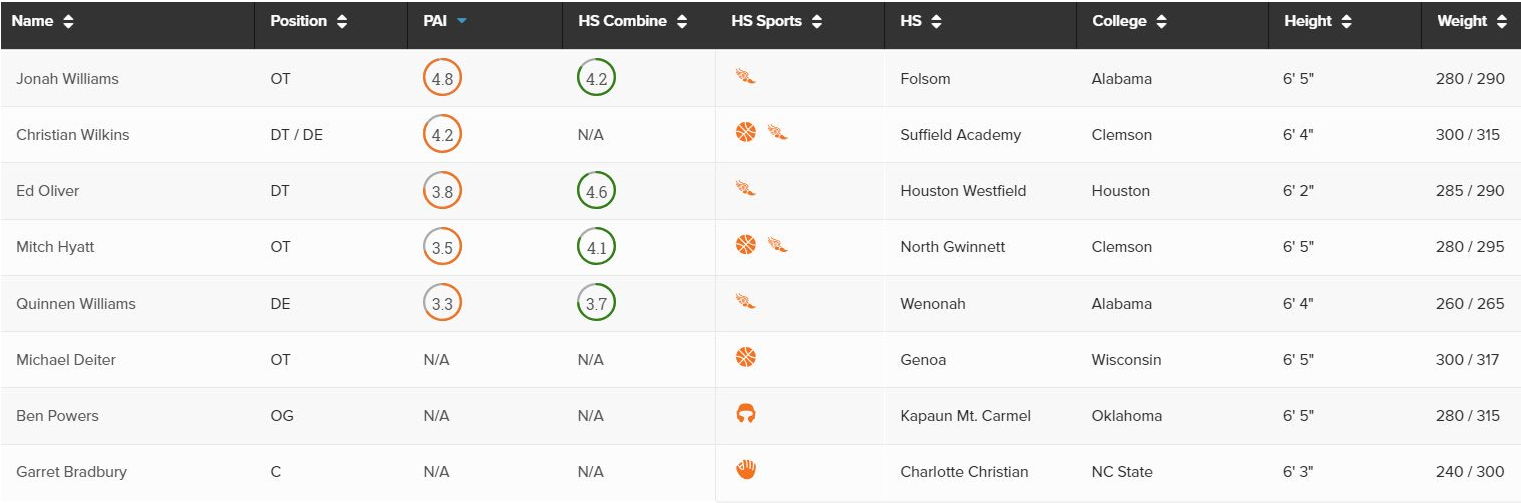This screenshot has width=1521, height=503.
Task: Click the track shoe icon in Mitch Hyatt row
Action: point(778,244)
